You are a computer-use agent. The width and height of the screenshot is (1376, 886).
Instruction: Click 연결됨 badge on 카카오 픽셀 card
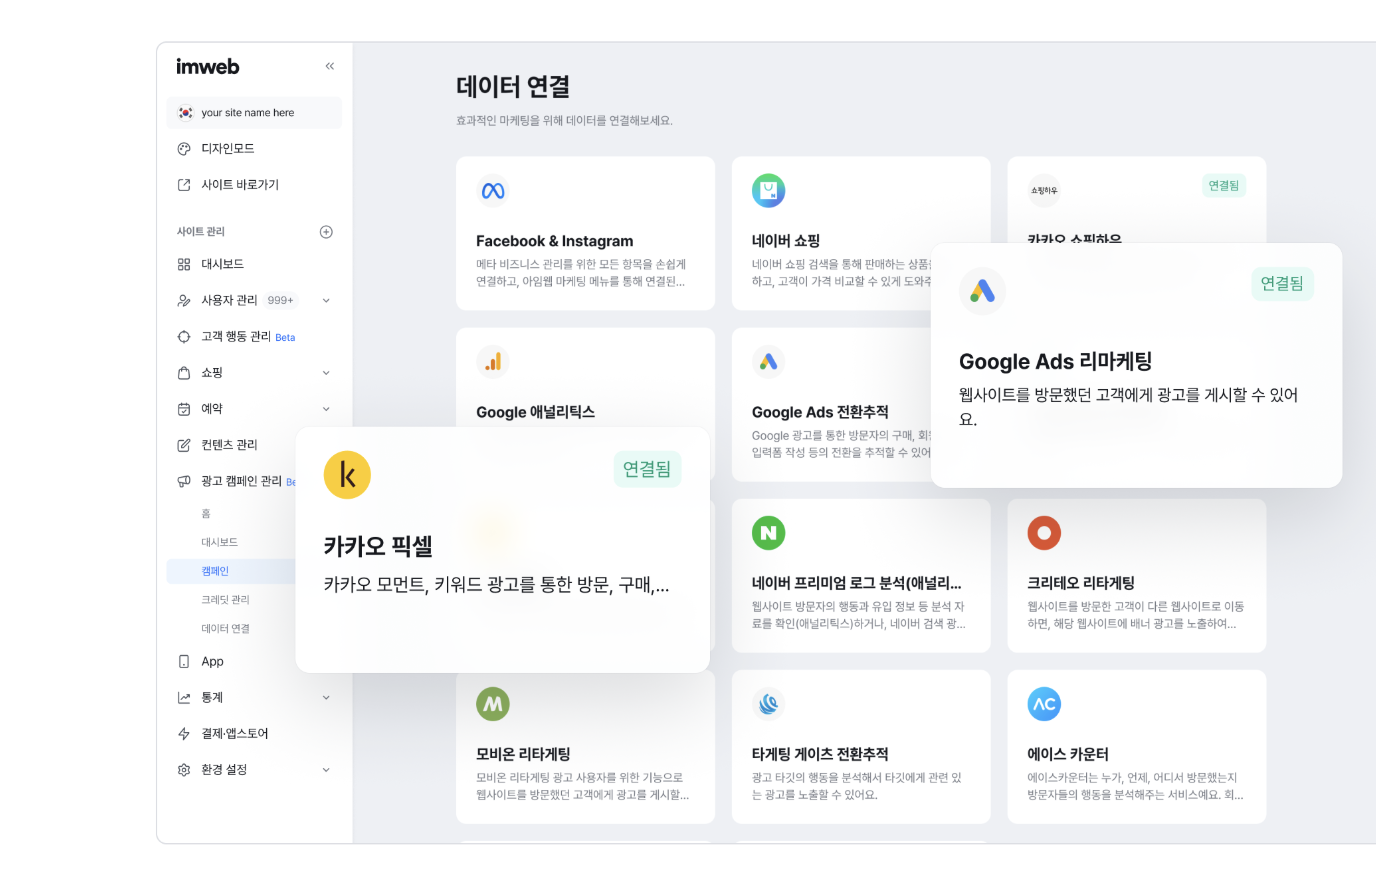point(647,469)
